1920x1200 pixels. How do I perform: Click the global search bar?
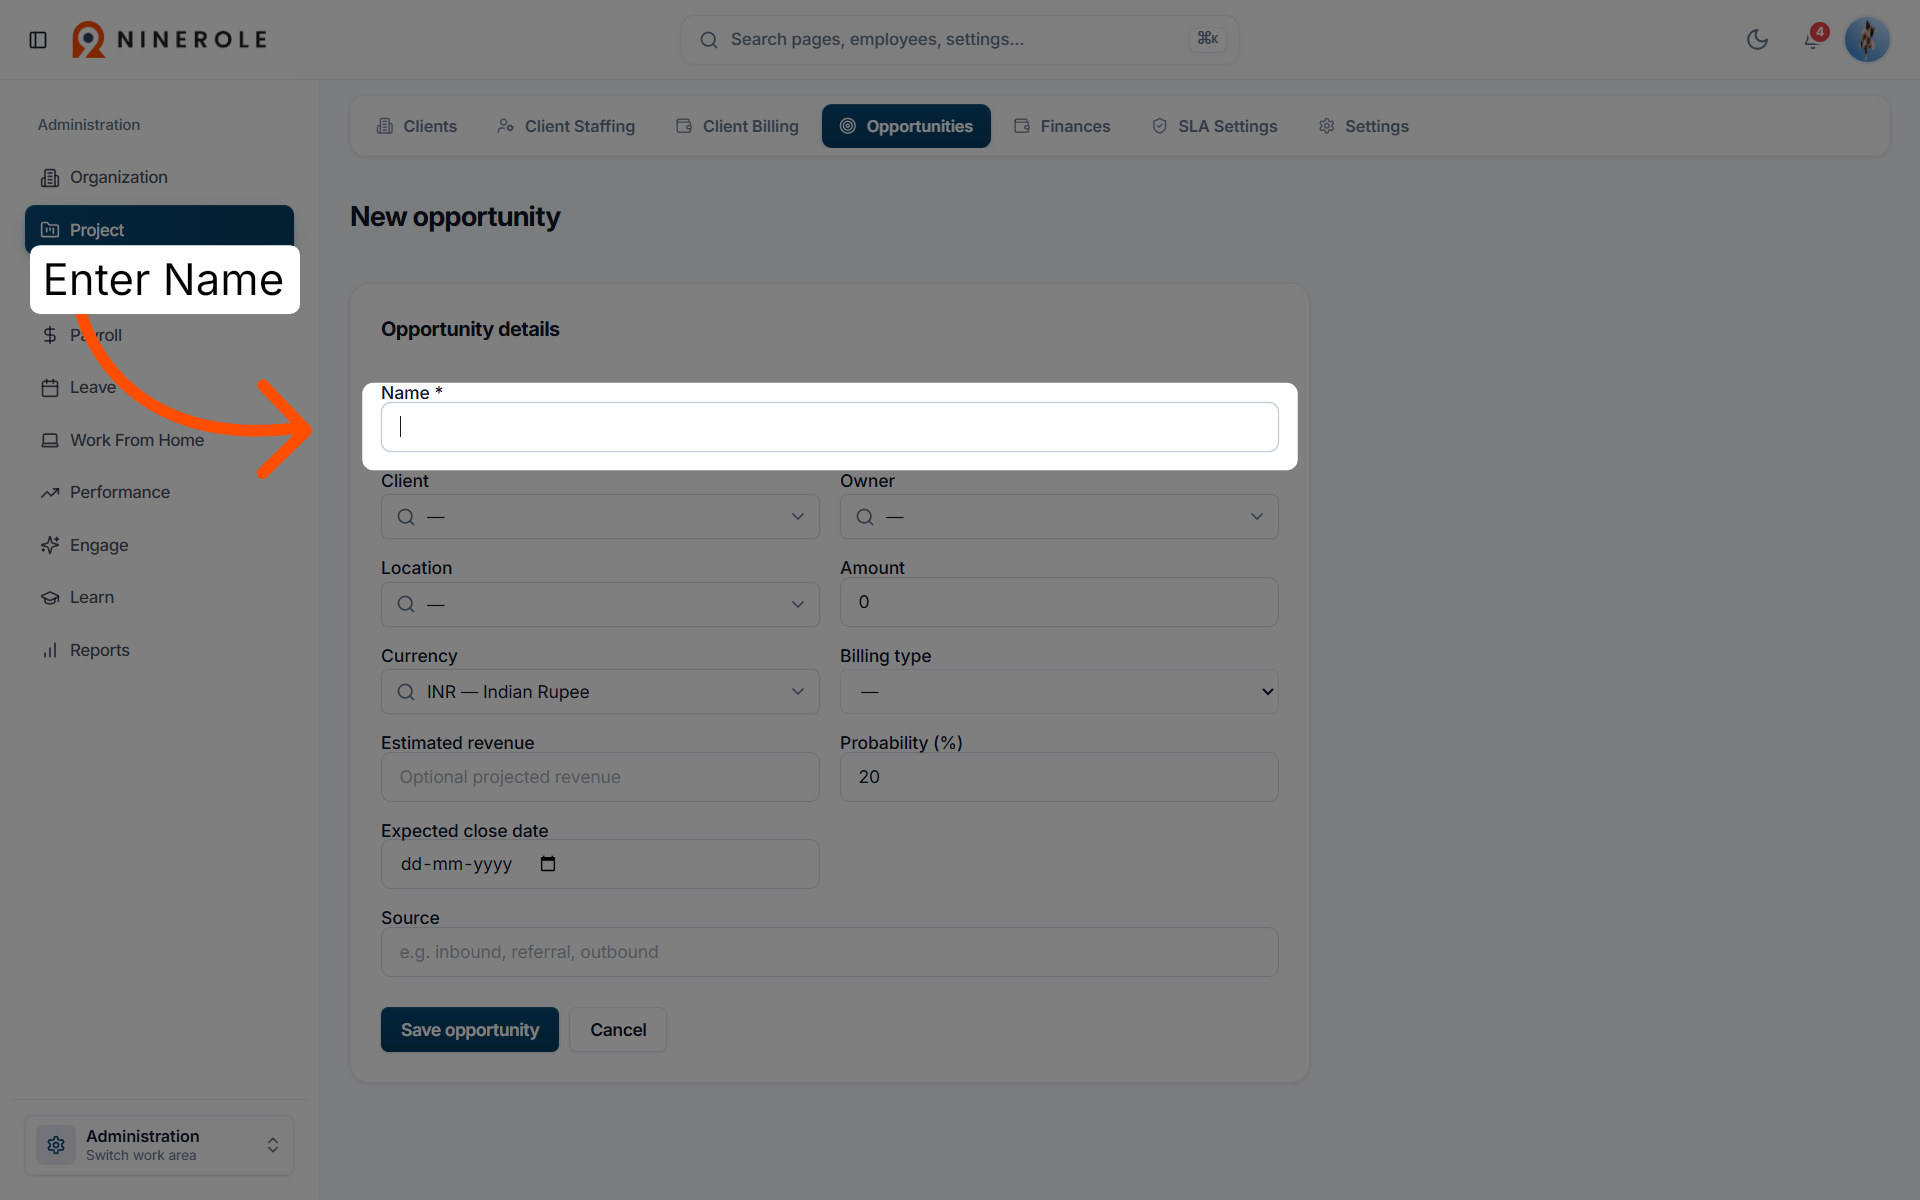(x=960, y=40)
